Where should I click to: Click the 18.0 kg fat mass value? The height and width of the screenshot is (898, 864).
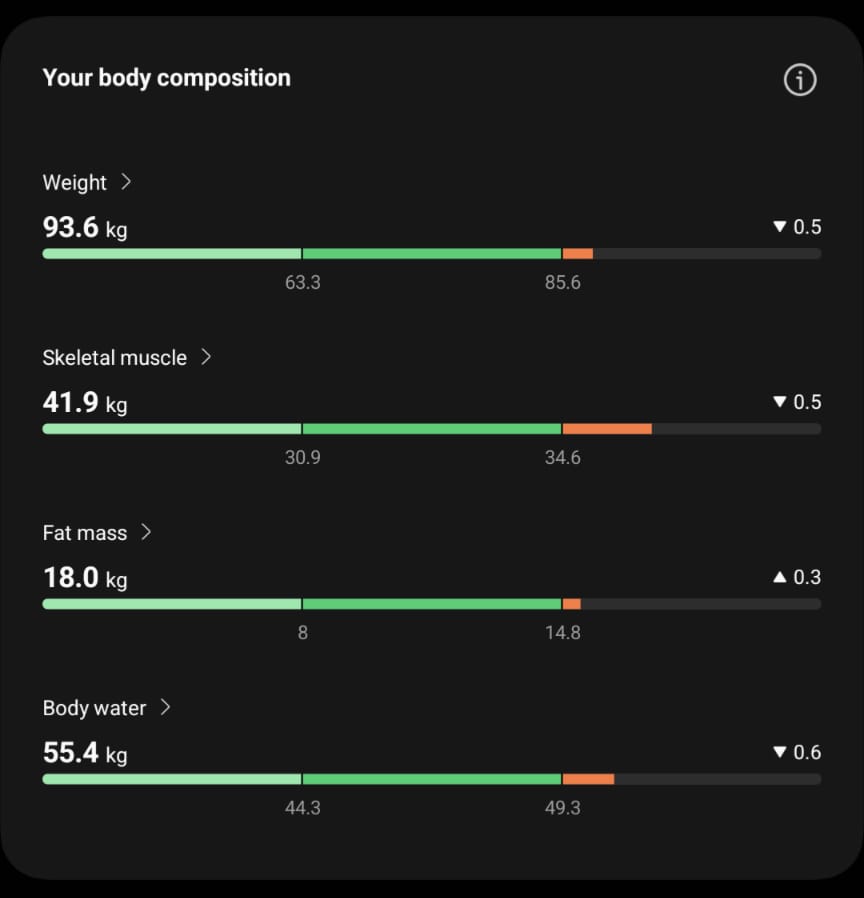coord(84,578)
